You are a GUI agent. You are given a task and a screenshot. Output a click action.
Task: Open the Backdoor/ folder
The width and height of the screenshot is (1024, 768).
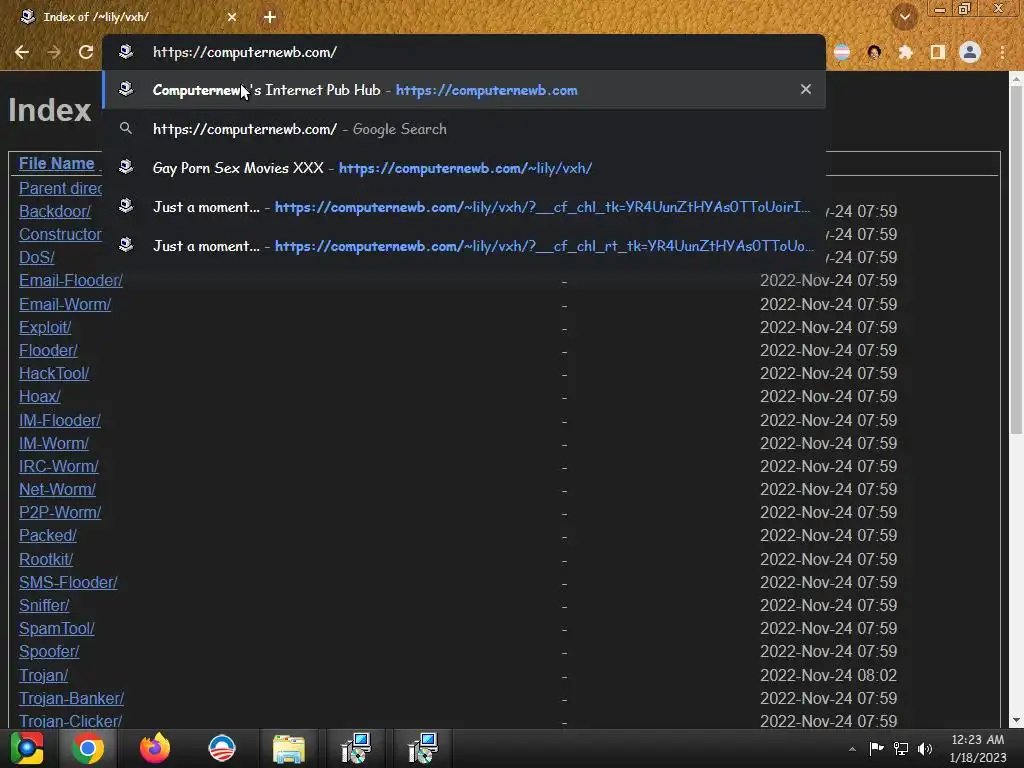coord(55,211)
